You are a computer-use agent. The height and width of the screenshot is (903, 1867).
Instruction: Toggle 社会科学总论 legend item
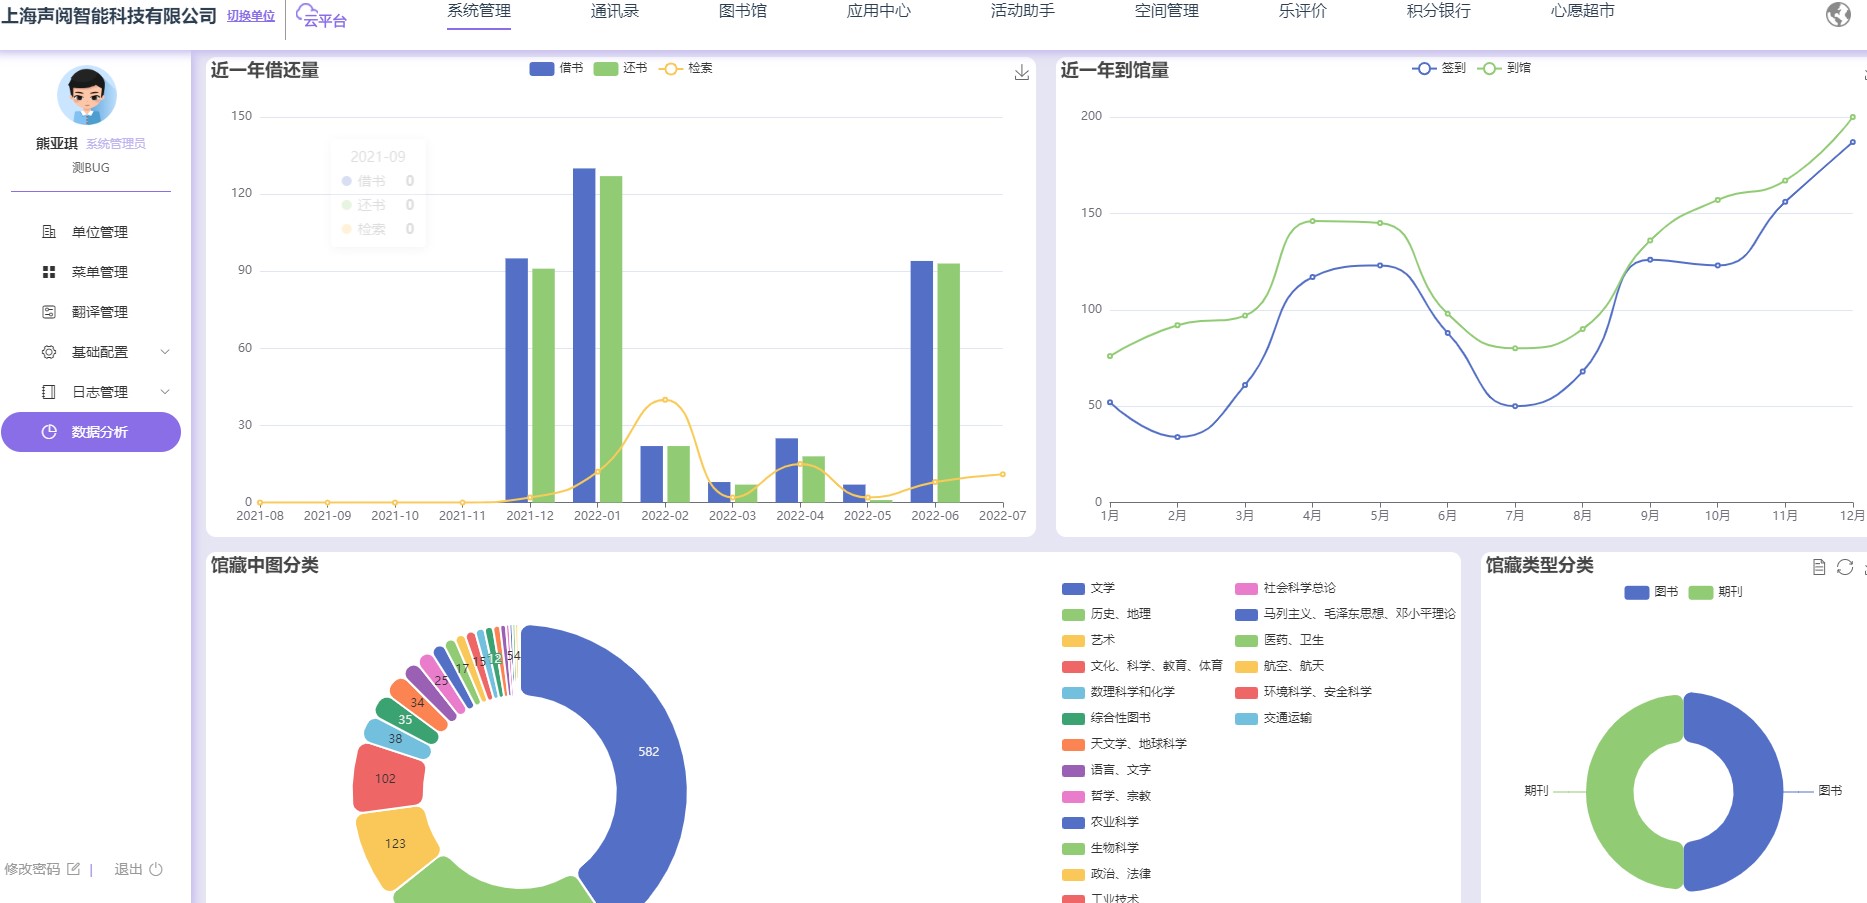pyautogui.click(x=1285, y=588)
